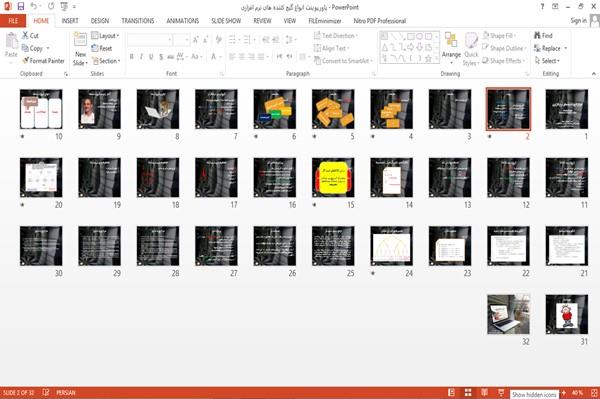Select slide 31 cartoon character thumbnail

567,314
